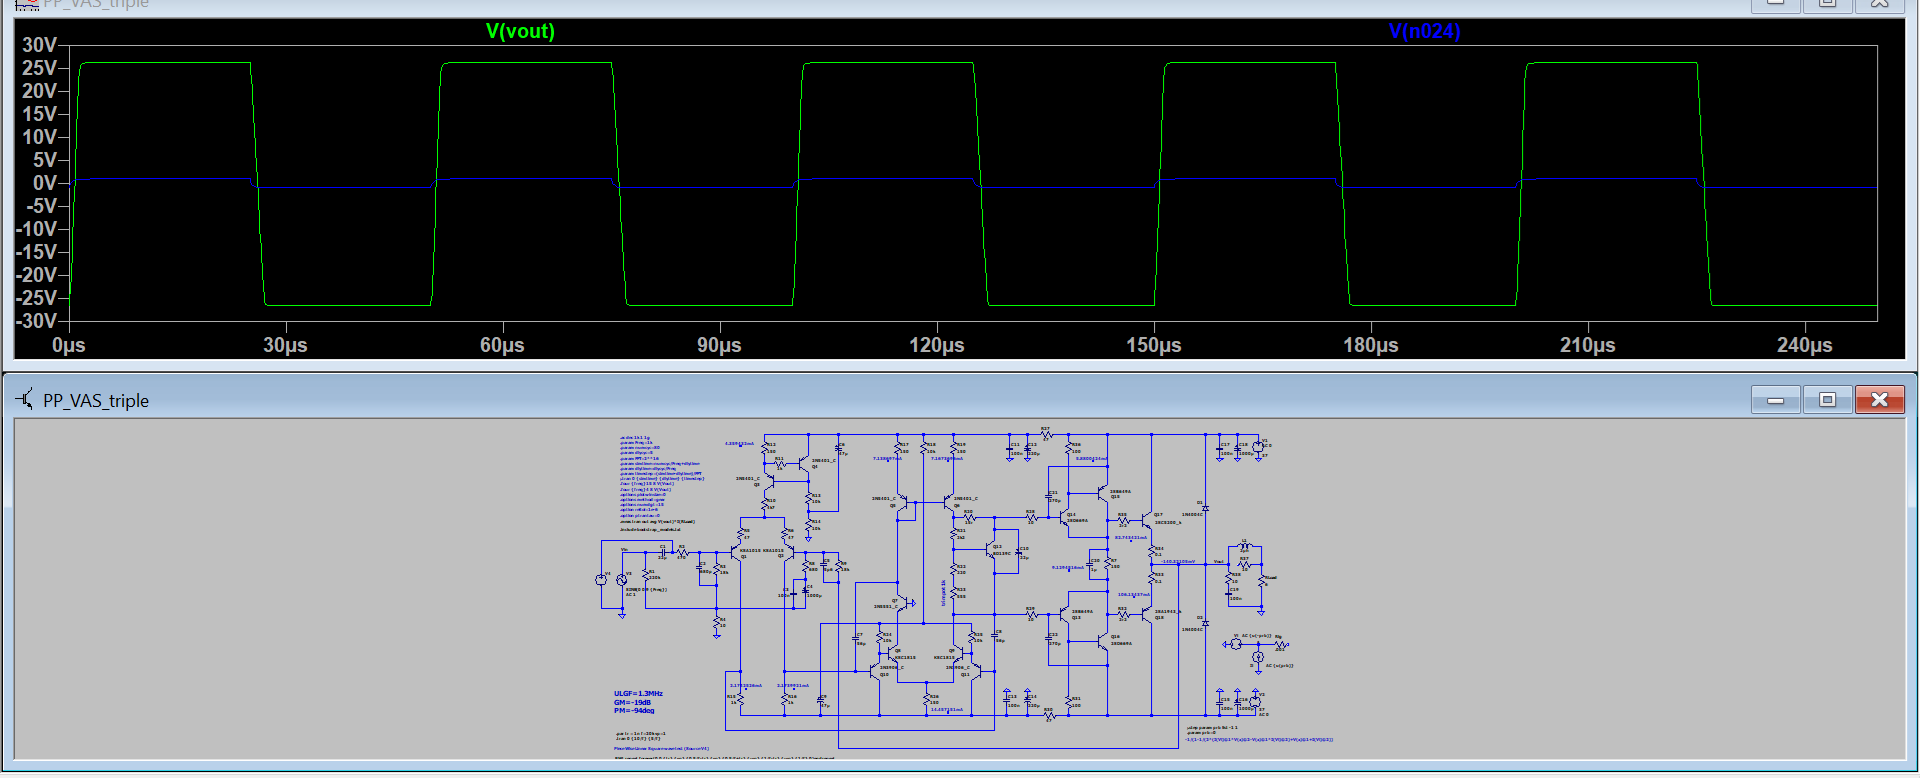Click the GM=-19dB annotation text

(x=633, y=702)
